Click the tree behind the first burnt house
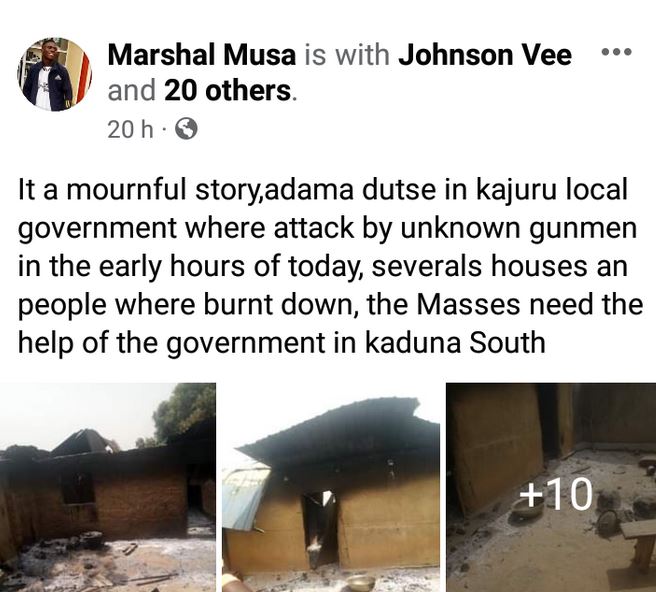This screenshot has width=656, height=592. tap(184, 412)
